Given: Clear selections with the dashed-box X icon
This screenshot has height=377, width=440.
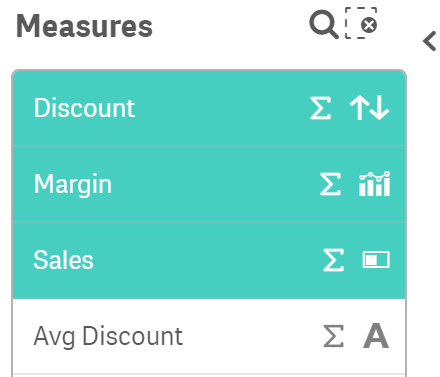Looking at the screenshot, I should 361,23.
